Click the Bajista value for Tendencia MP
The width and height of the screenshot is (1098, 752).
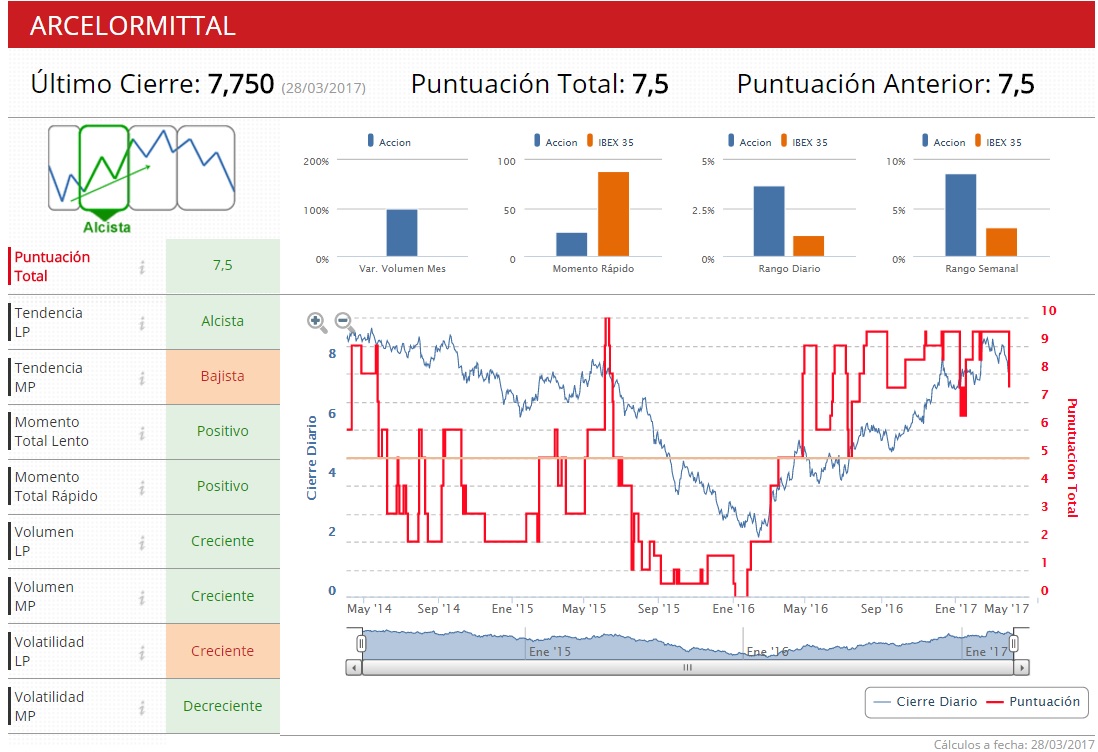click(x=223, y=377)
